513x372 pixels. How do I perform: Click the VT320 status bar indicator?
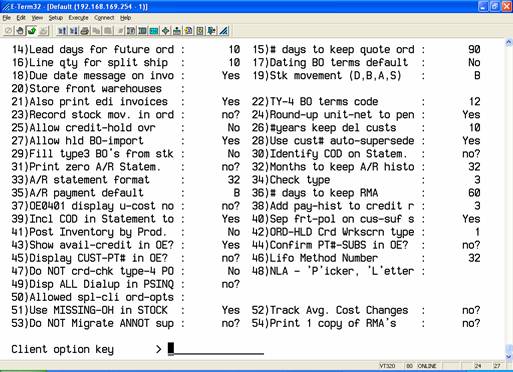pos(387,366)
